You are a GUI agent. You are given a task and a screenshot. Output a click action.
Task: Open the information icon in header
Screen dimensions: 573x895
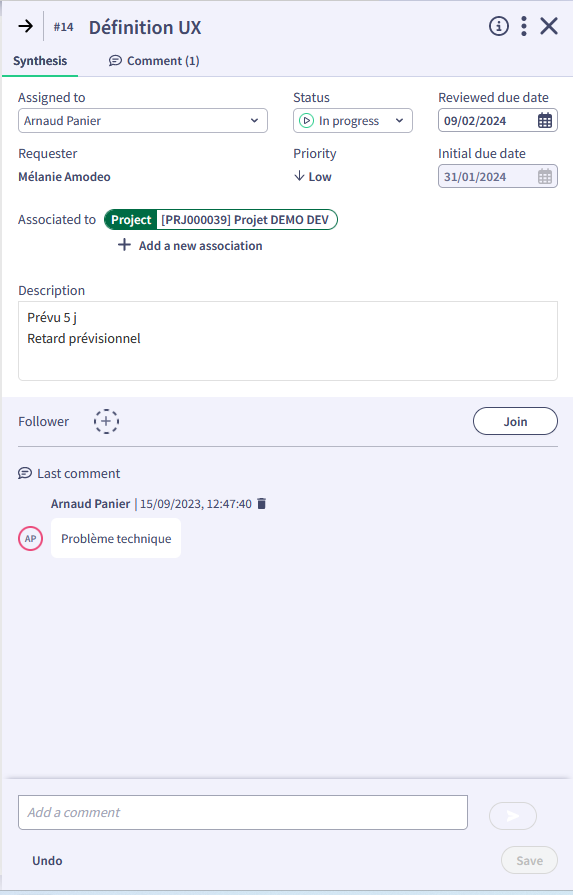click(499, 26)
